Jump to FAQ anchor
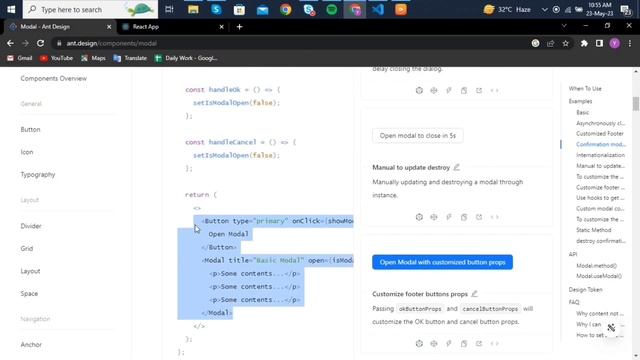 tap(574, 302)
